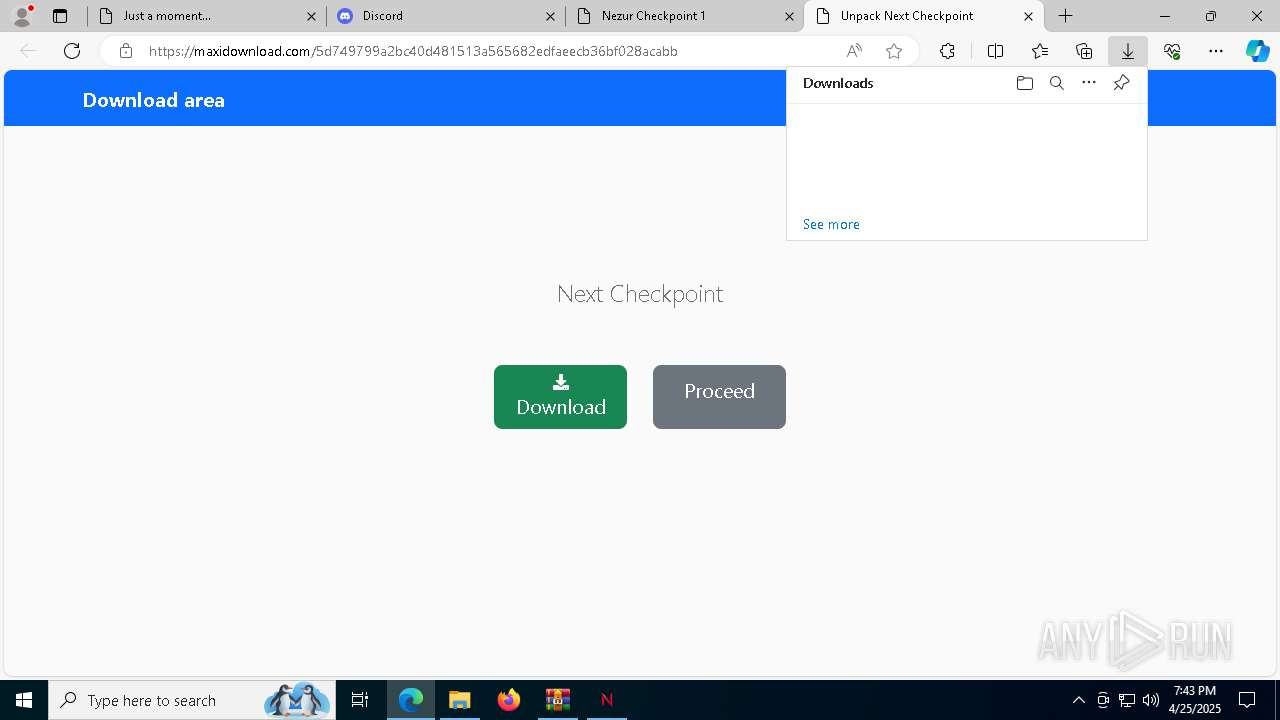Click the Downloads toolbar button
The width and height of the screenshot is (1280, 720).
tap(1127, 51)
